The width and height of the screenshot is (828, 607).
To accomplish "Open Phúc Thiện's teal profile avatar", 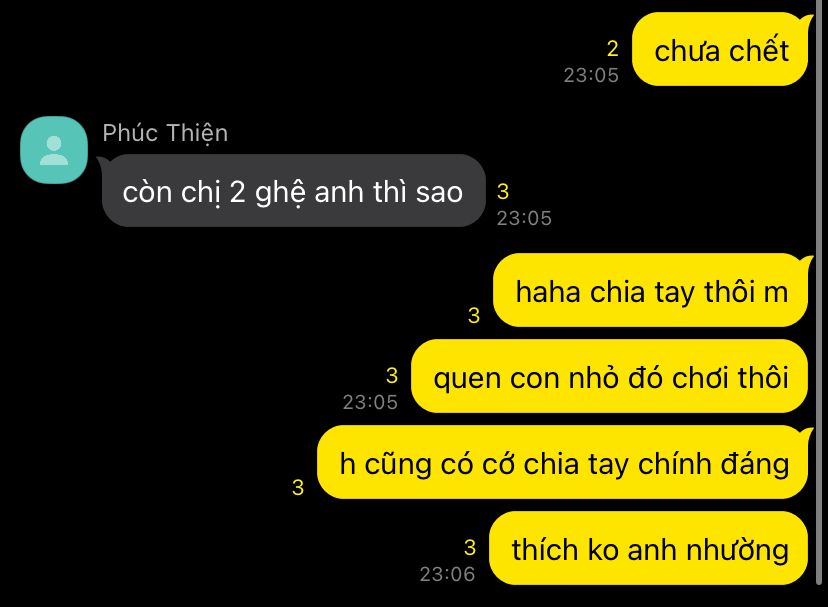I will [x=54, y=150].
